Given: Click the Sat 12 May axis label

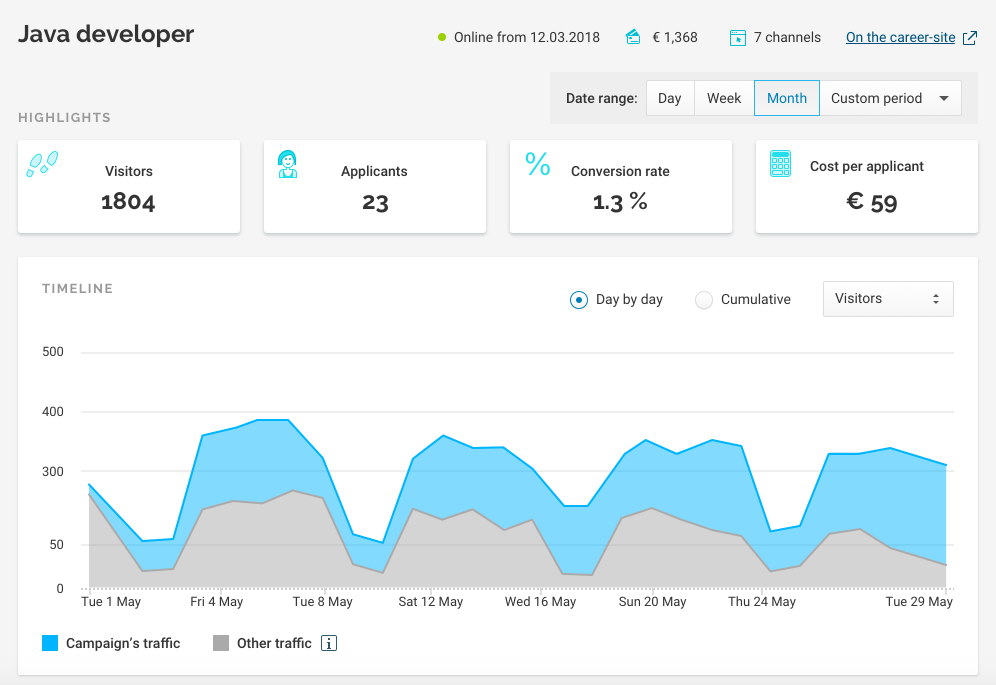Looking at the screenshot, I should [x=430, y=602].
